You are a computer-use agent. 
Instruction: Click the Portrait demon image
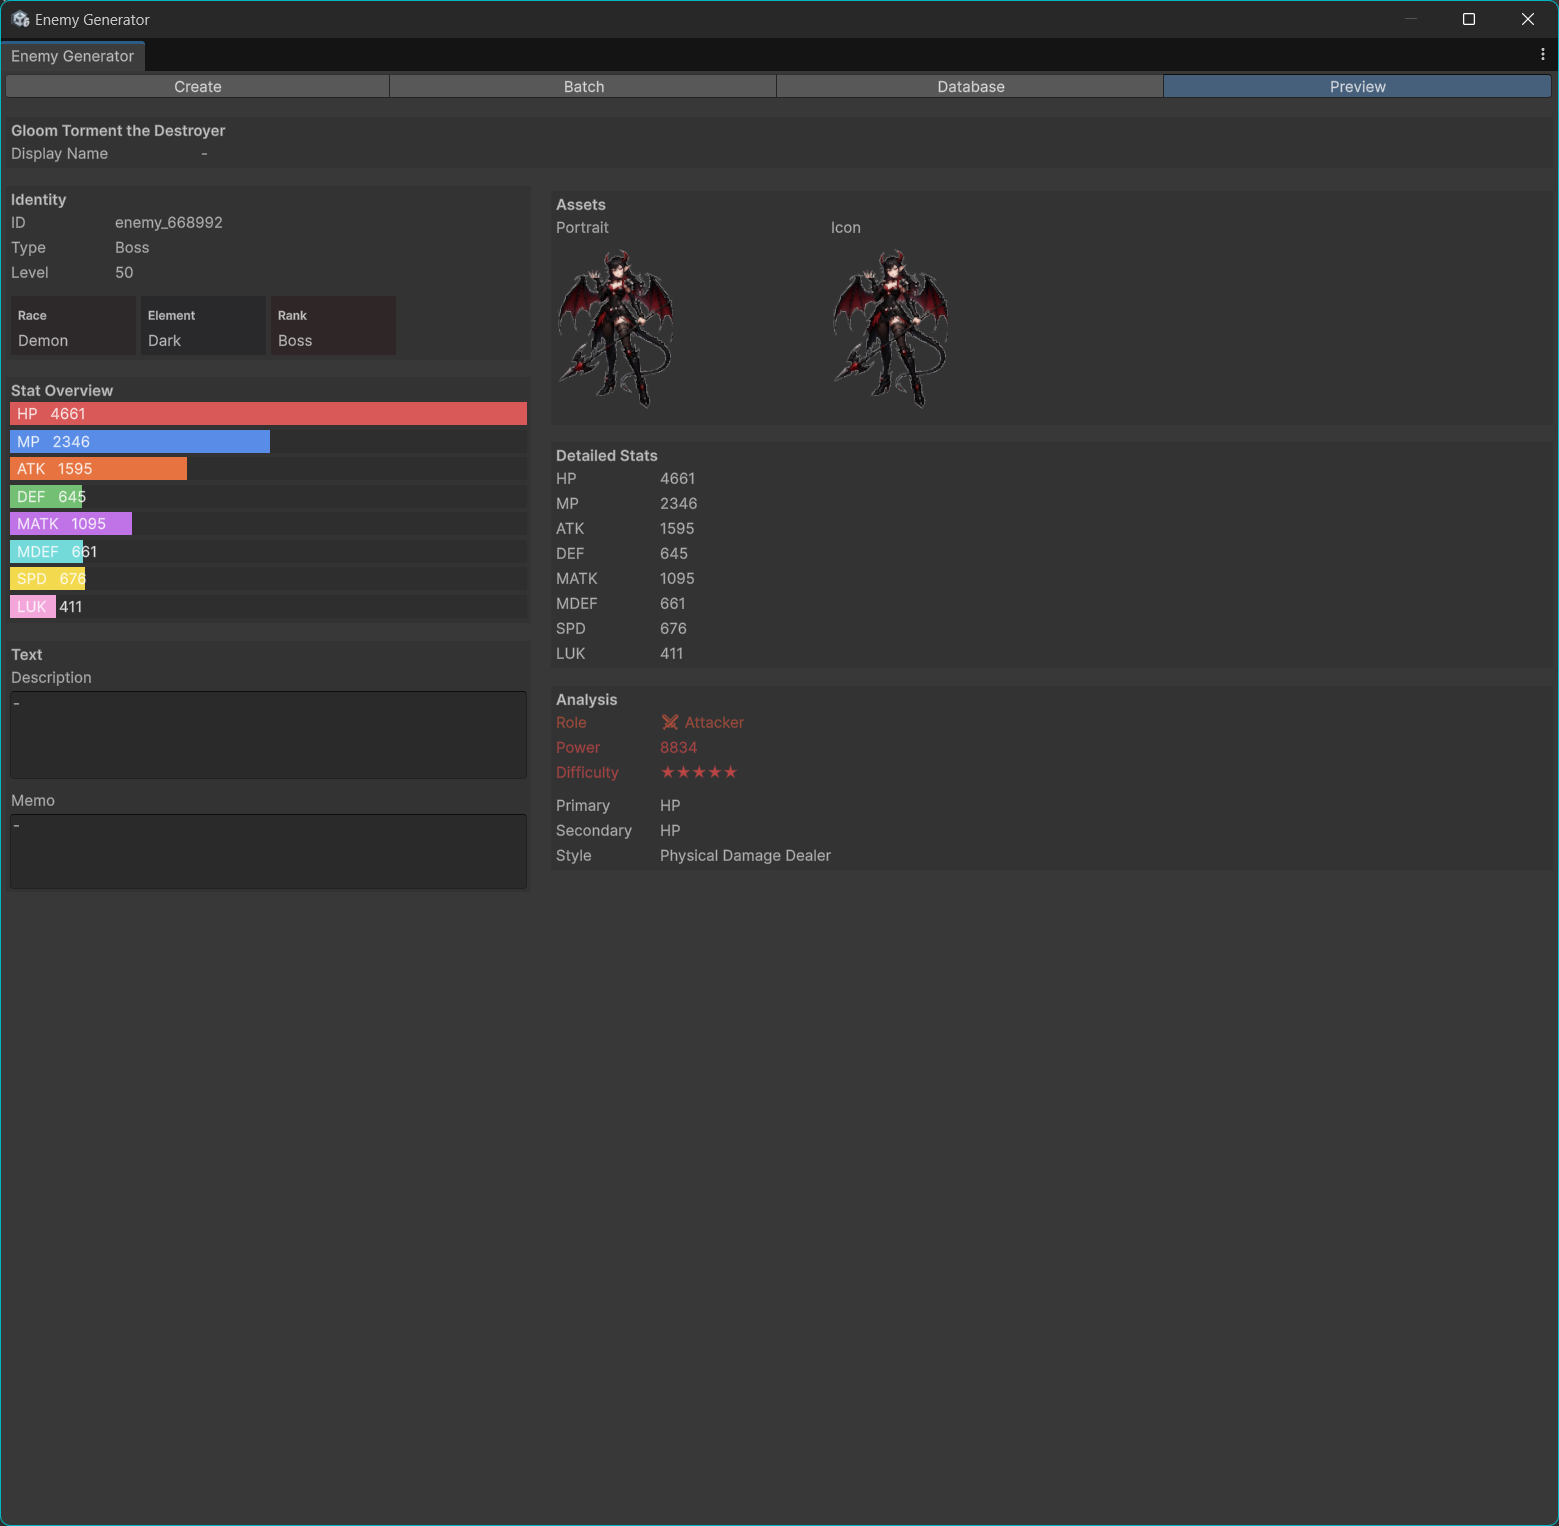[x=616, y=328]
